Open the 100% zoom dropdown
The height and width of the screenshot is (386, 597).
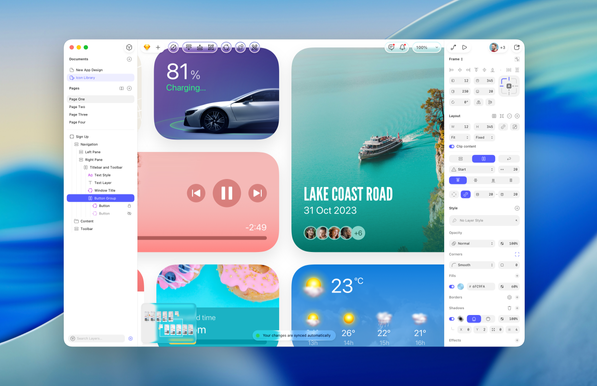coord(427,47)
